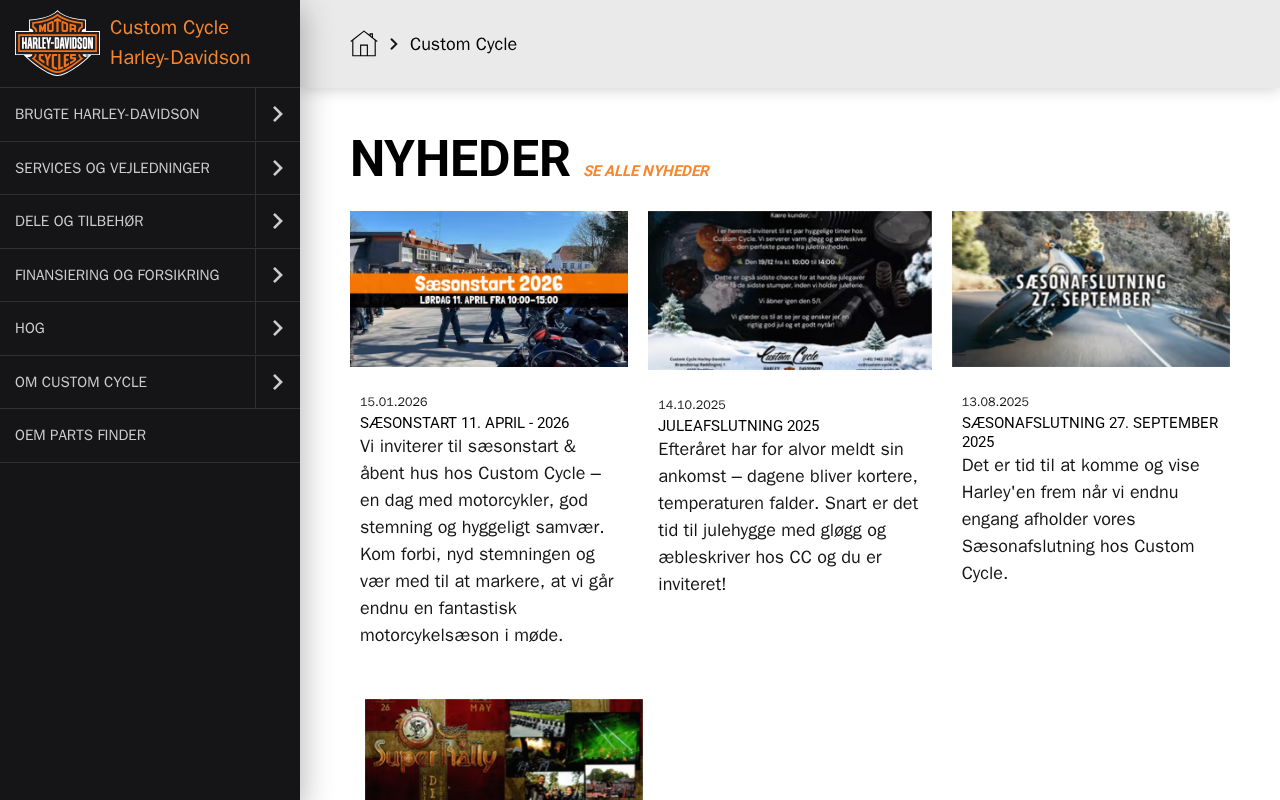
Task: Open the Sæsonstart 11. April - 2026 headline
Action: (x=464, y=423)
